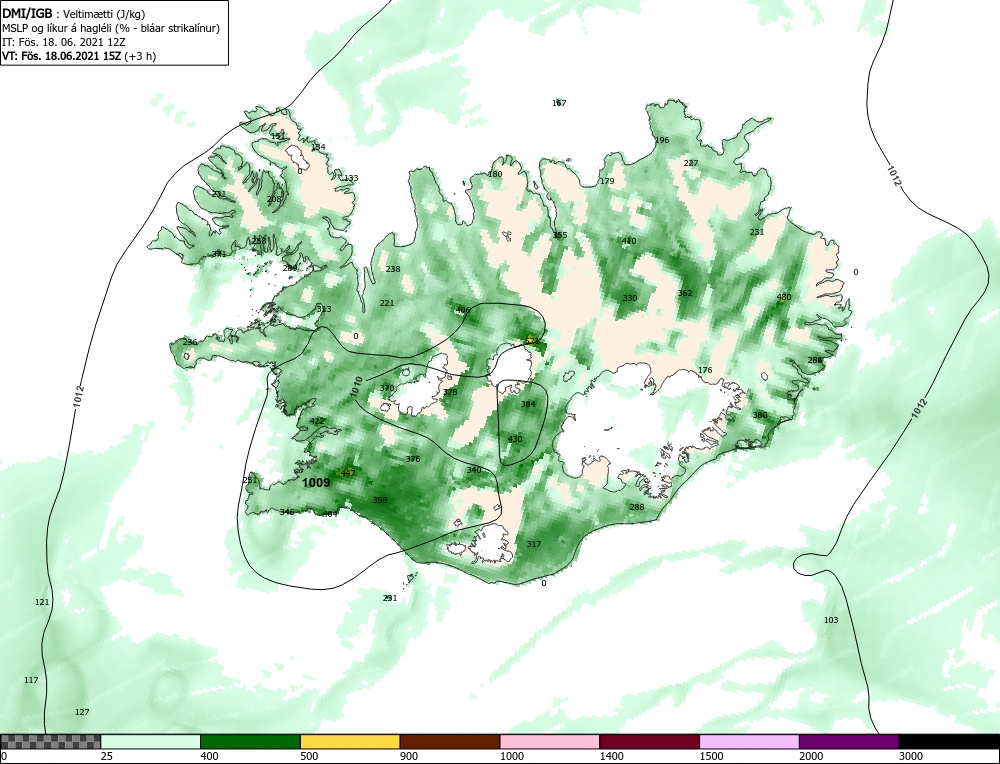
Task: Click the 480 value in the east
Action: (x=784, y=297)
